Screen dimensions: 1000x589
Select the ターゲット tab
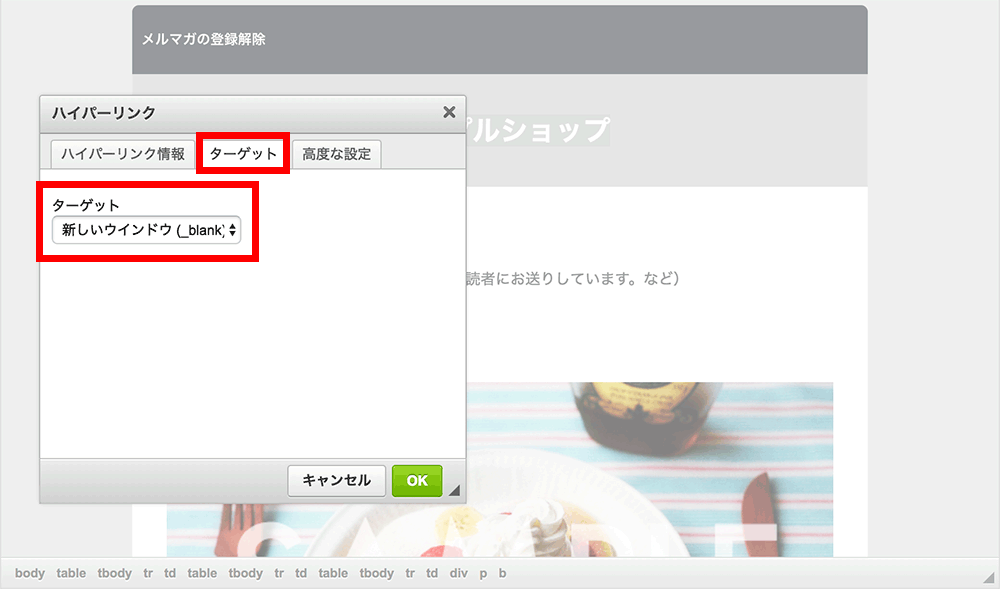(243, 154)
